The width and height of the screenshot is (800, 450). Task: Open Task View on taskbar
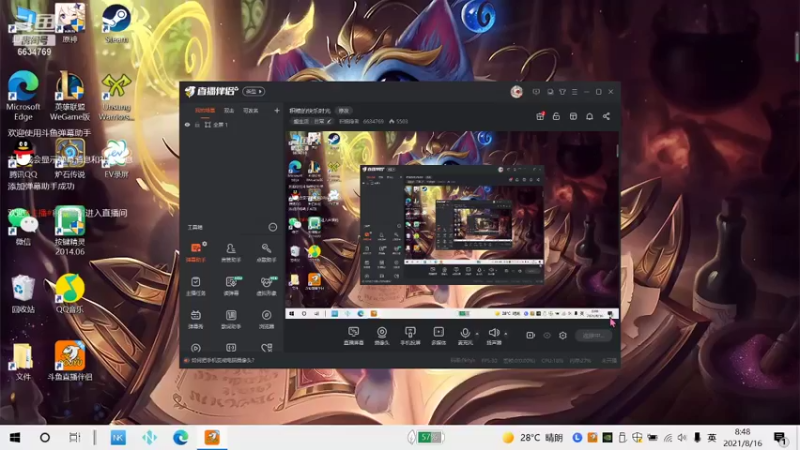coord(75,437)
